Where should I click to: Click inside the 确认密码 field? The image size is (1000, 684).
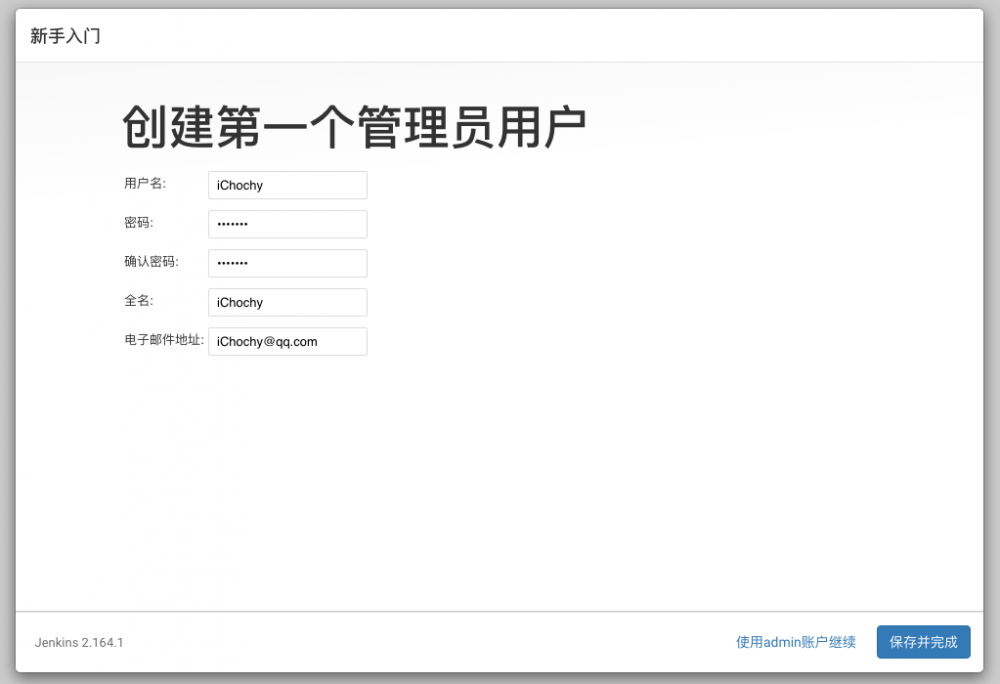pyautogui.click(x=287, y=262)
